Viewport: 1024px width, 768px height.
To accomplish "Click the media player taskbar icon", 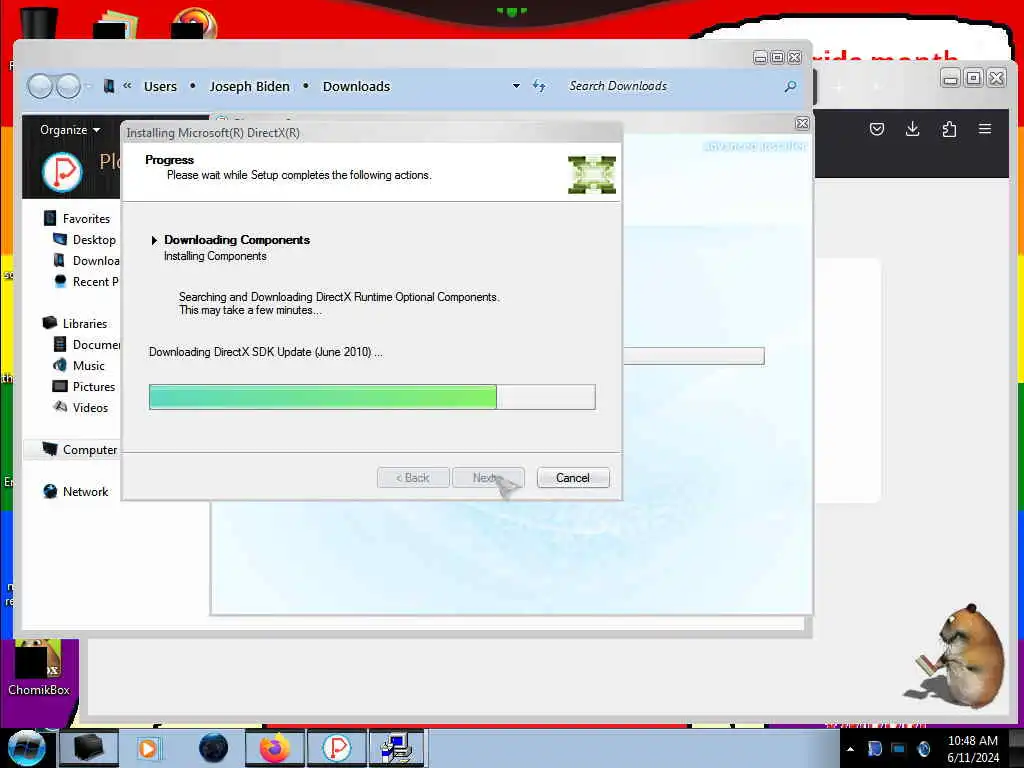I will [x=148, y=748].
